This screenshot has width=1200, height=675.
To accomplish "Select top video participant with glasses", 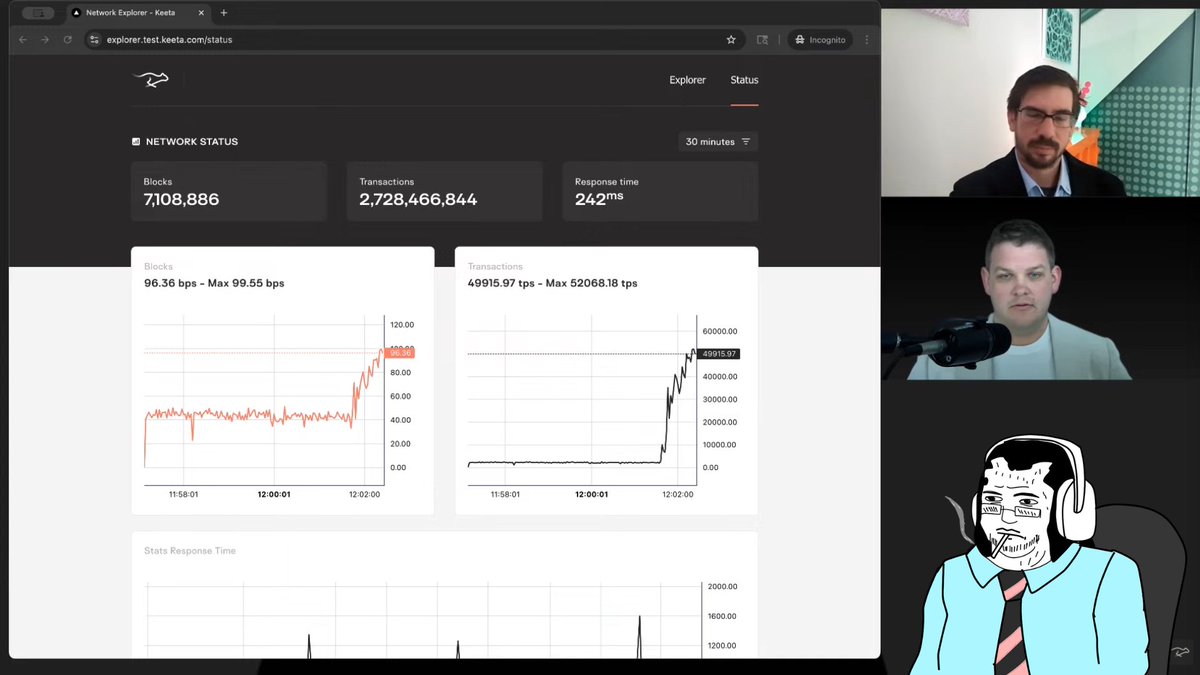I will 1040,103.
